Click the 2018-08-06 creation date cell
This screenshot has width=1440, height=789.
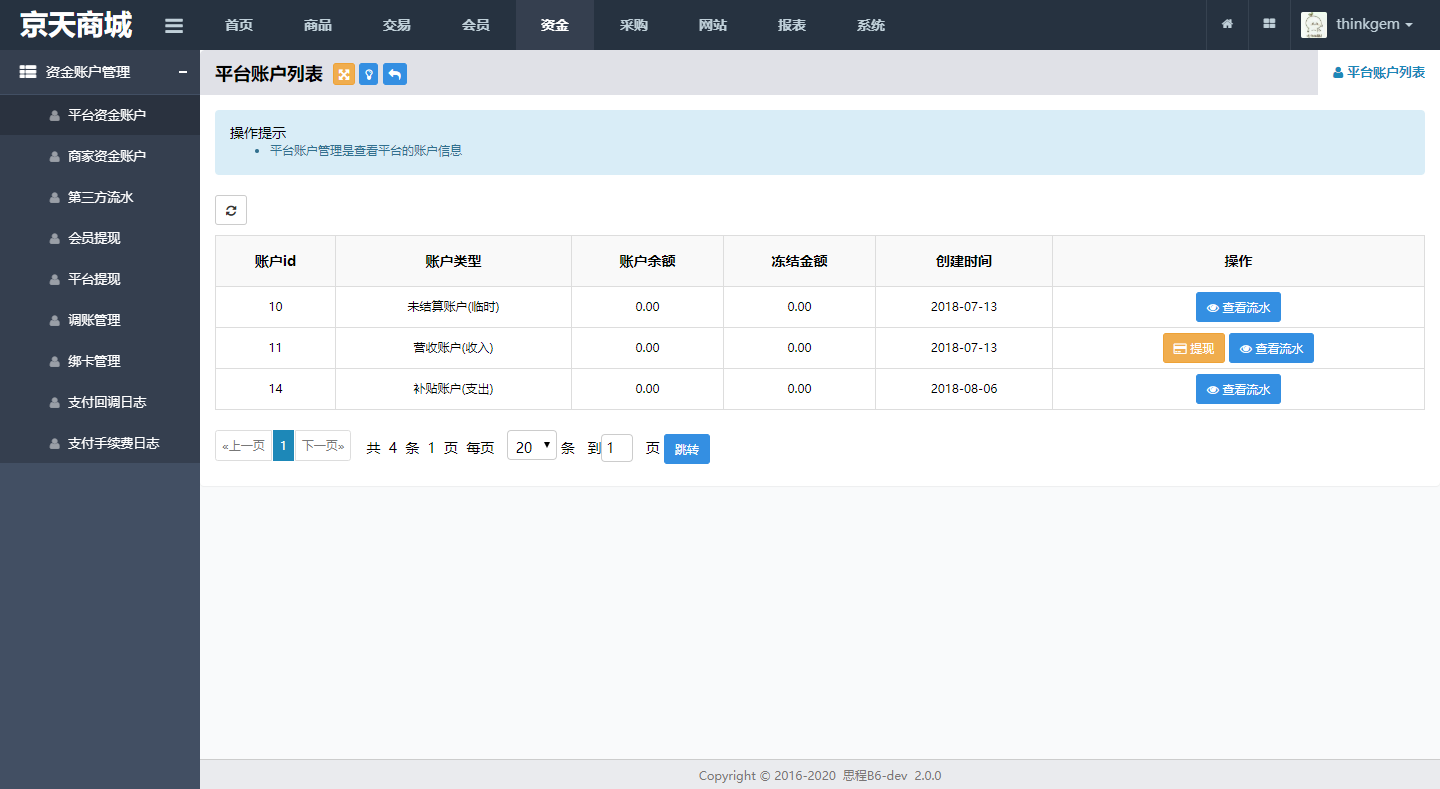[964, 389]
